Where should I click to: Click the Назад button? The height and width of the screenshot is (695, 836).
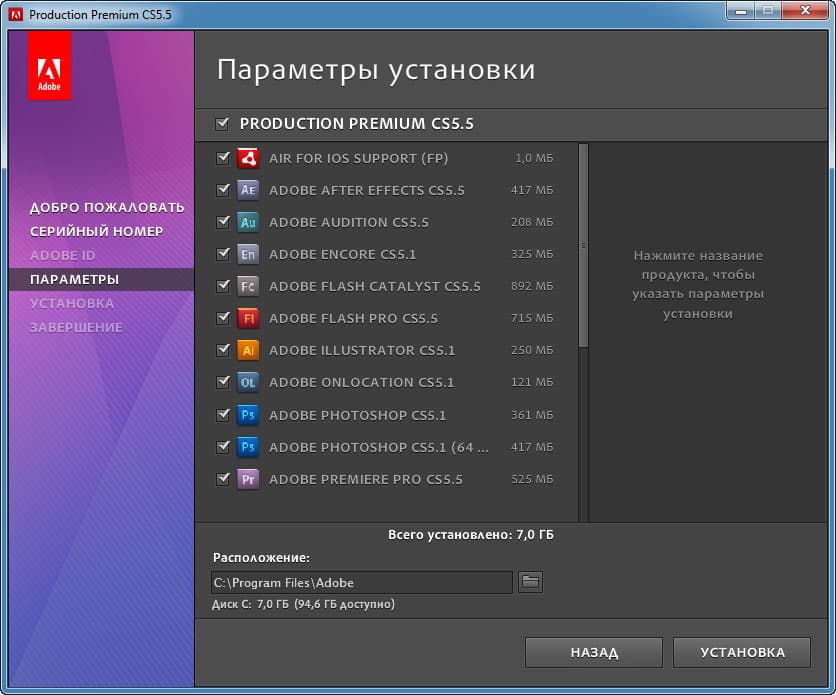tap(593, 652)
